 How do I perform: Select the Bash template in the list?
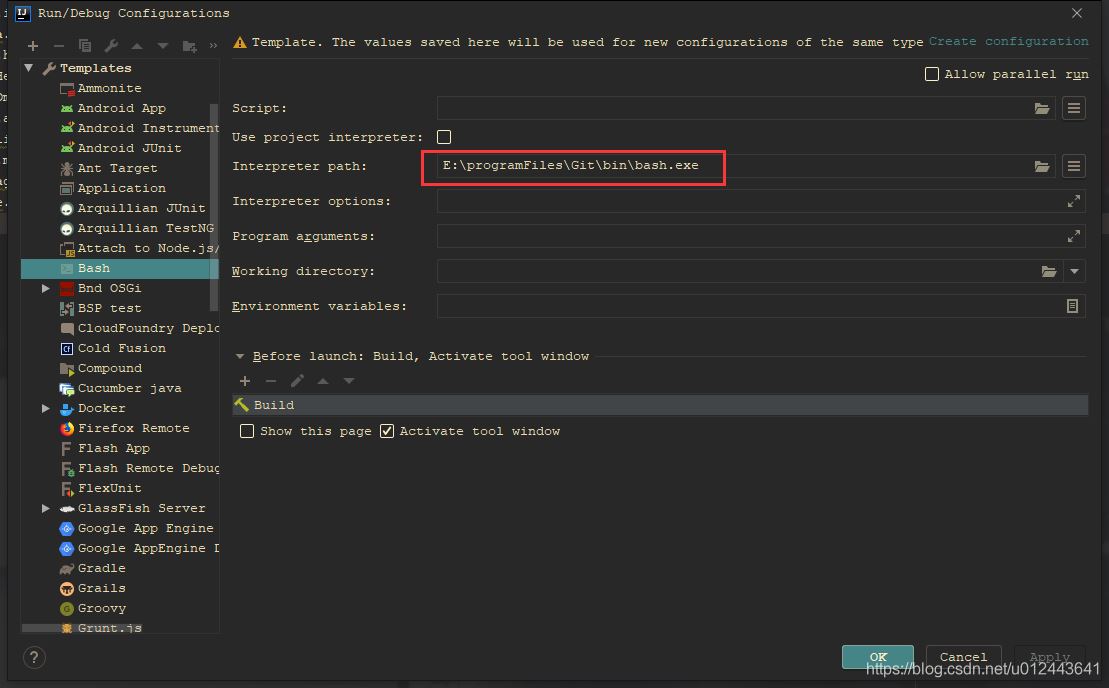point(93,268)
